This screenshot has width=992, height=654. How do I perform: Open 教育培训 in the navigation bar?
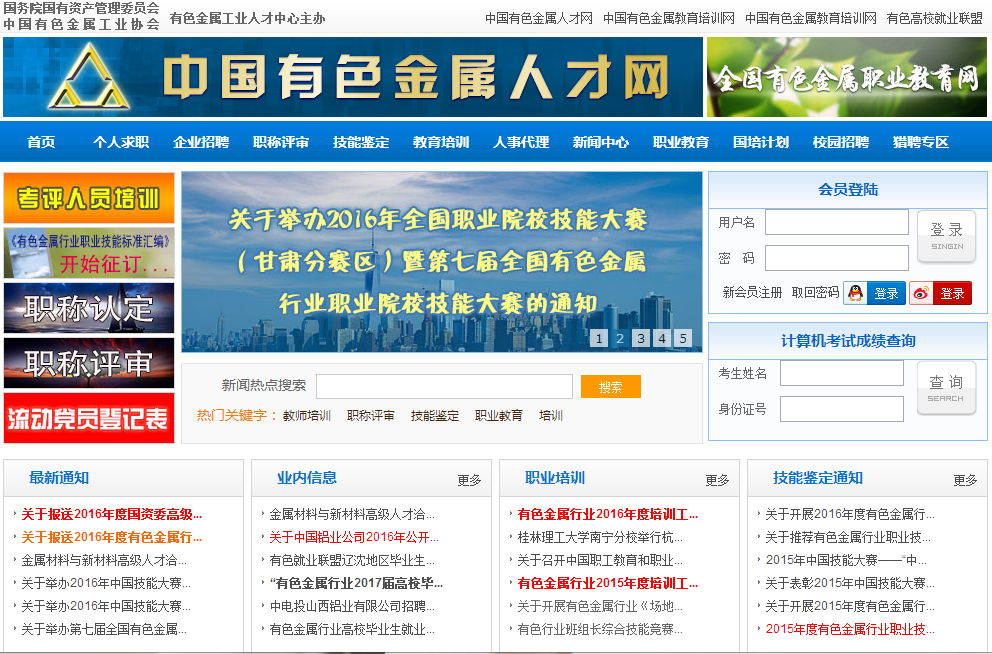pyautogui.click(x=441, y=142)
